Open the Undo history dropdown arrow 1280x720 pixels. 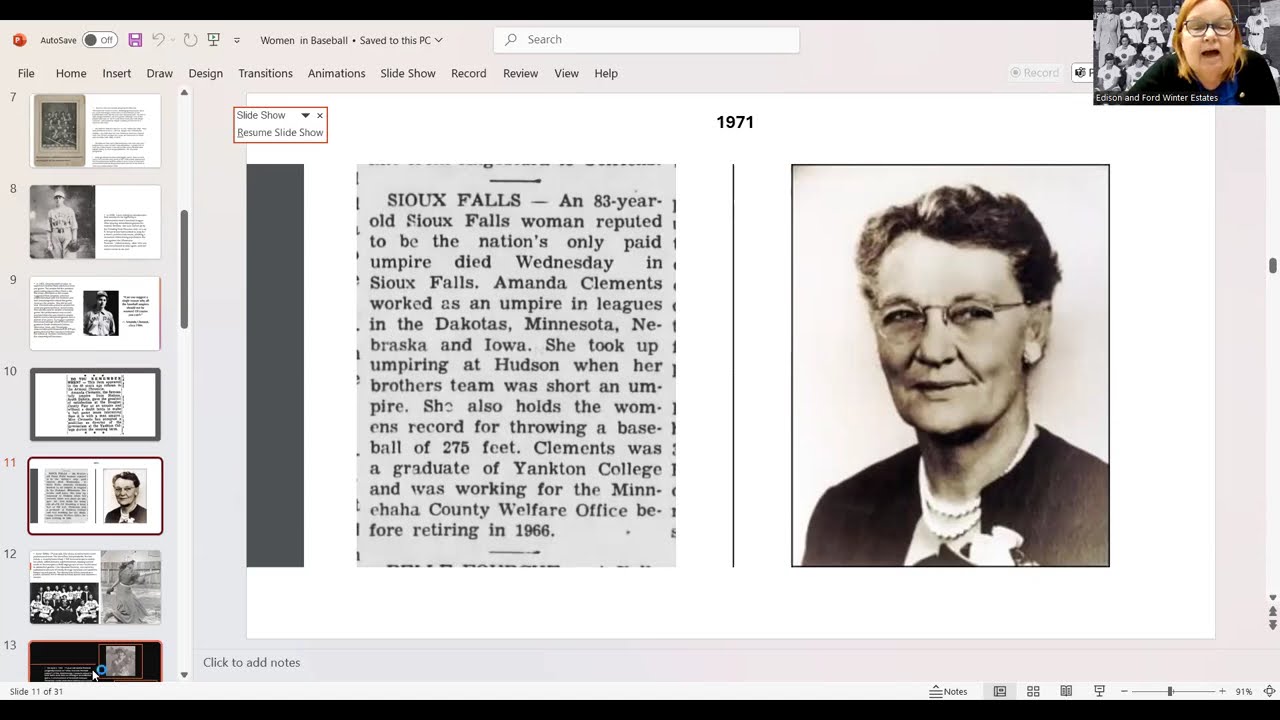pyautogui.click(x=172, y=40)
